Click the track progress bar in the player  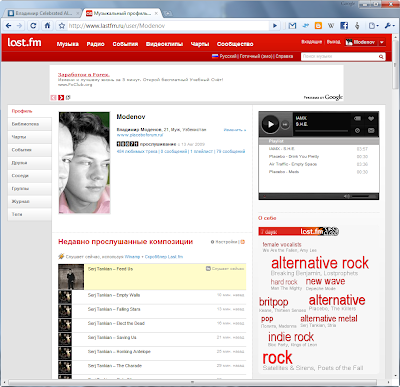(x=321, y=131)
